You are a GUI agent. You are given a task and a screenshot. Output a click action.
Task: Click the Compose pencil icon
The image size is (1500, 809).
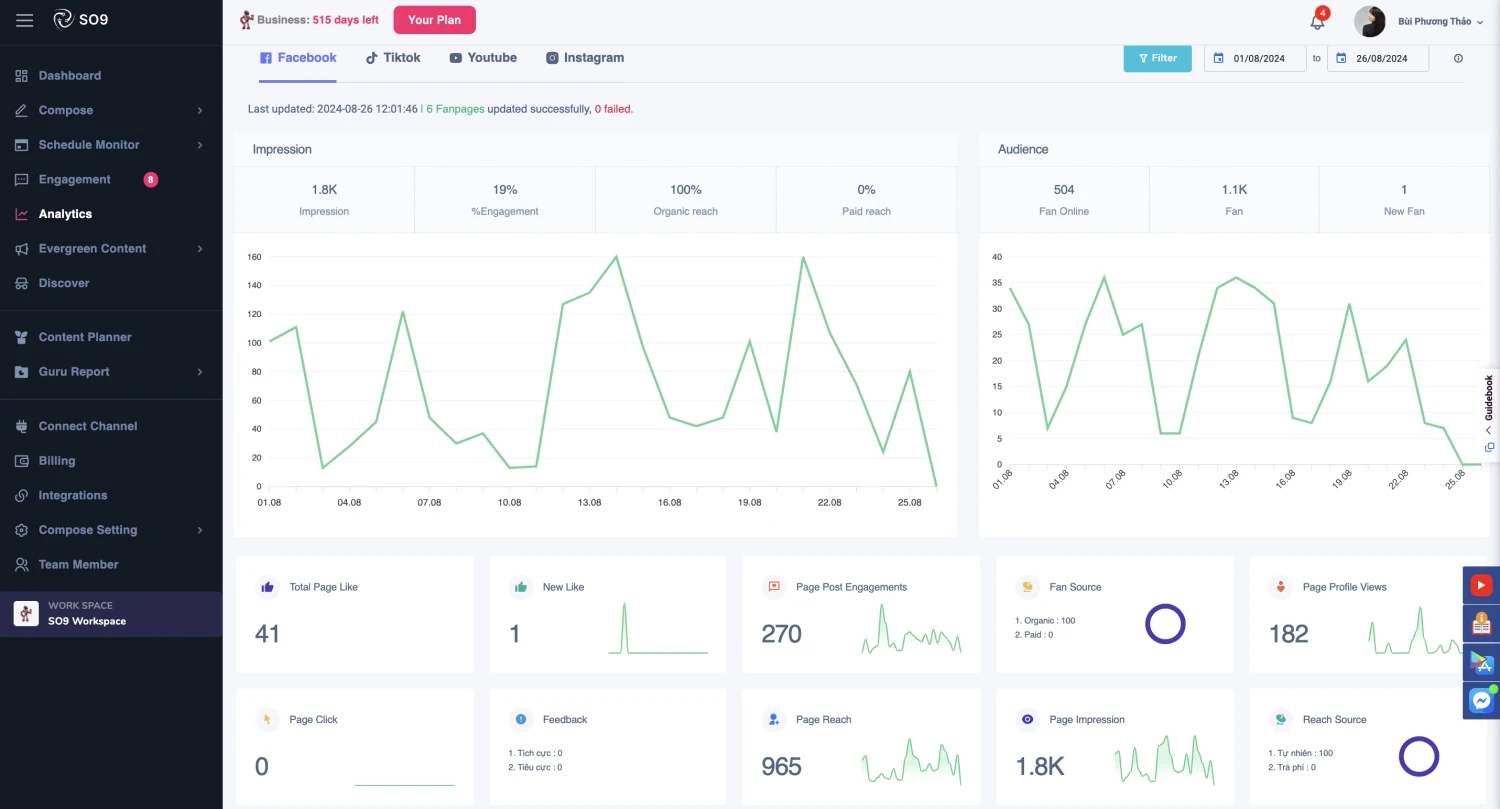(21, 110)
